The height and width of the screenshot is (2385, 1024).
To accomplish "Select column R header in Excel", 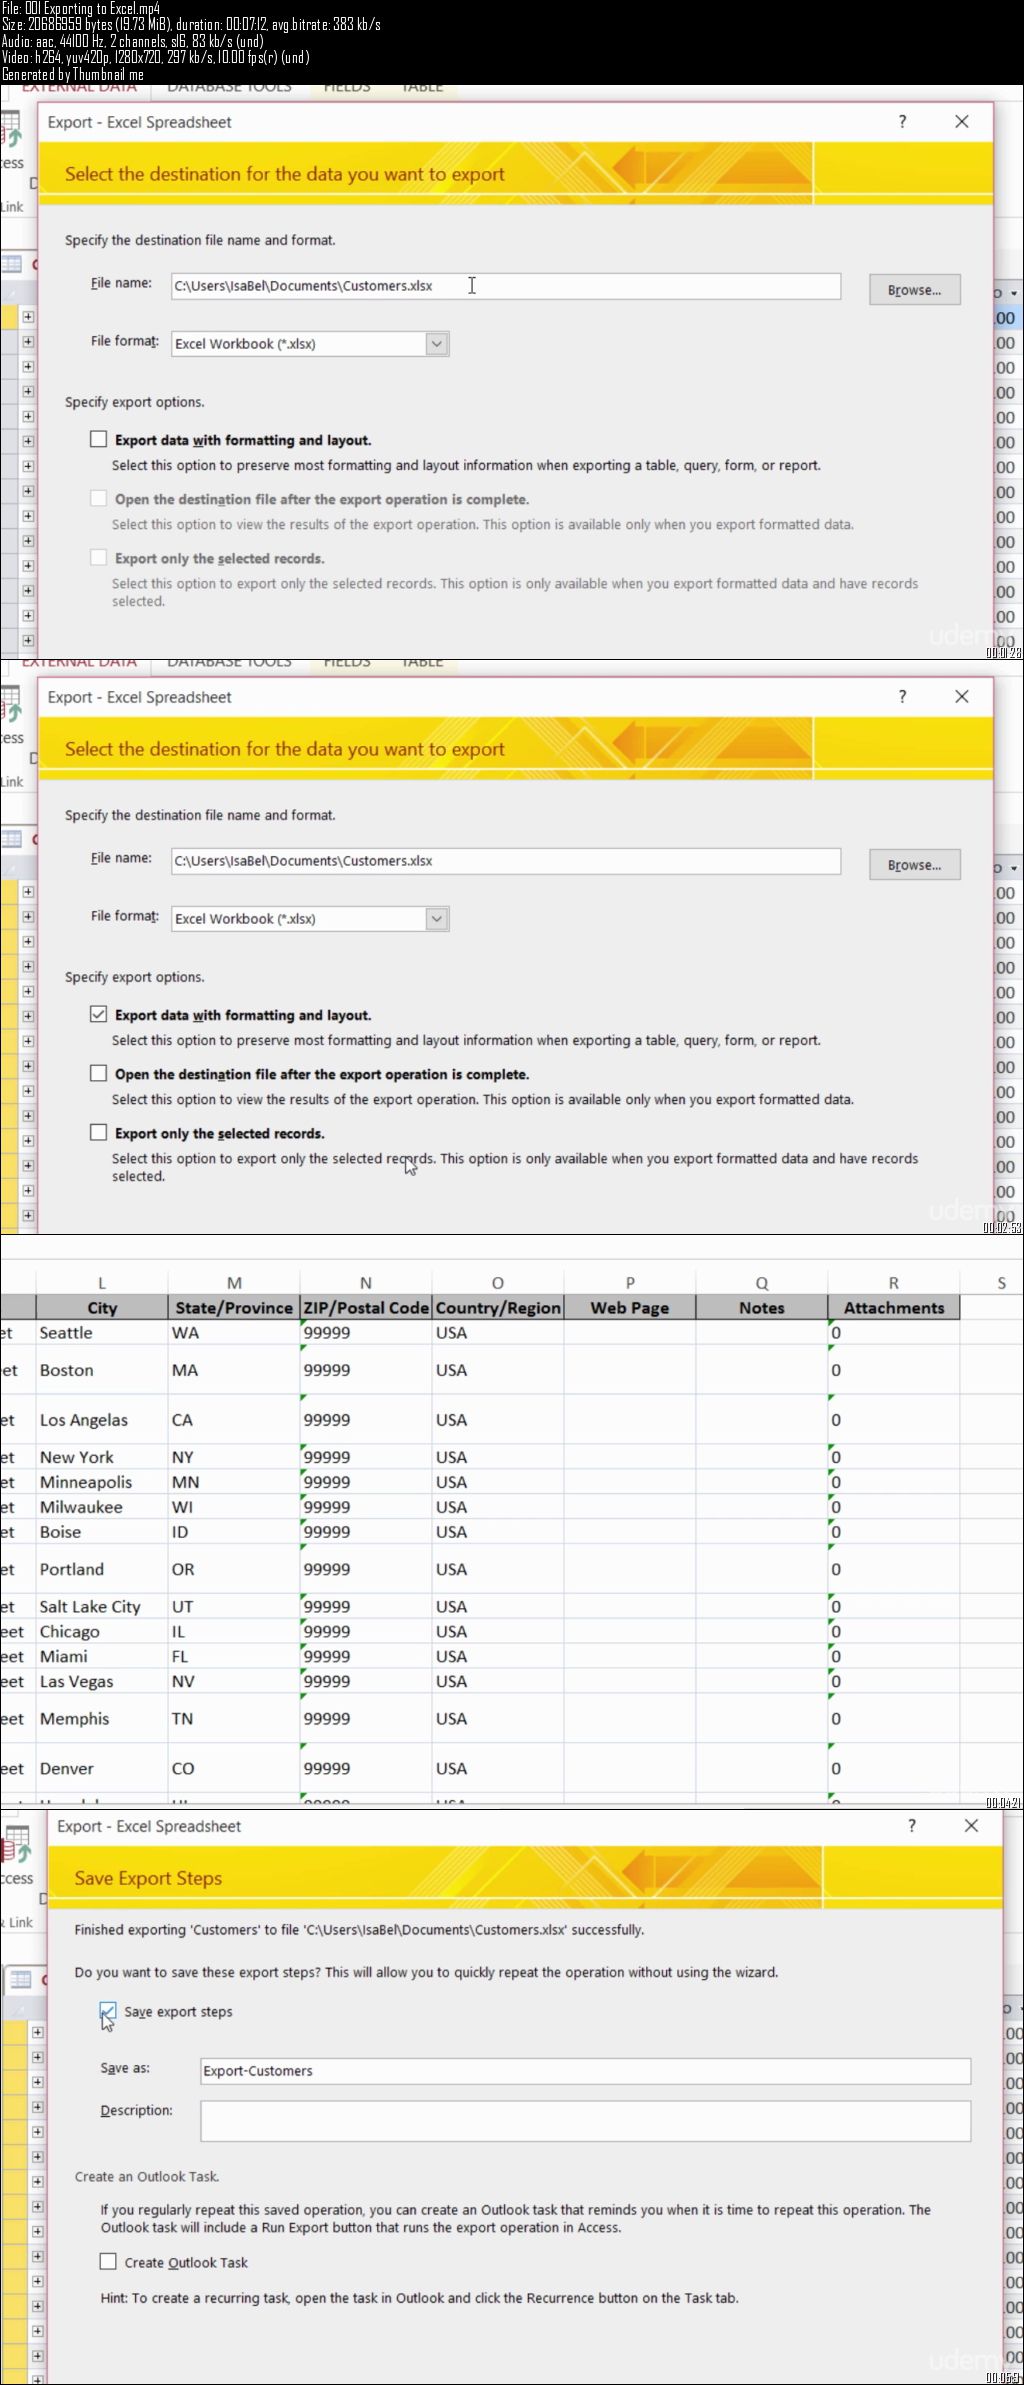I will (x=894, y=1283).
